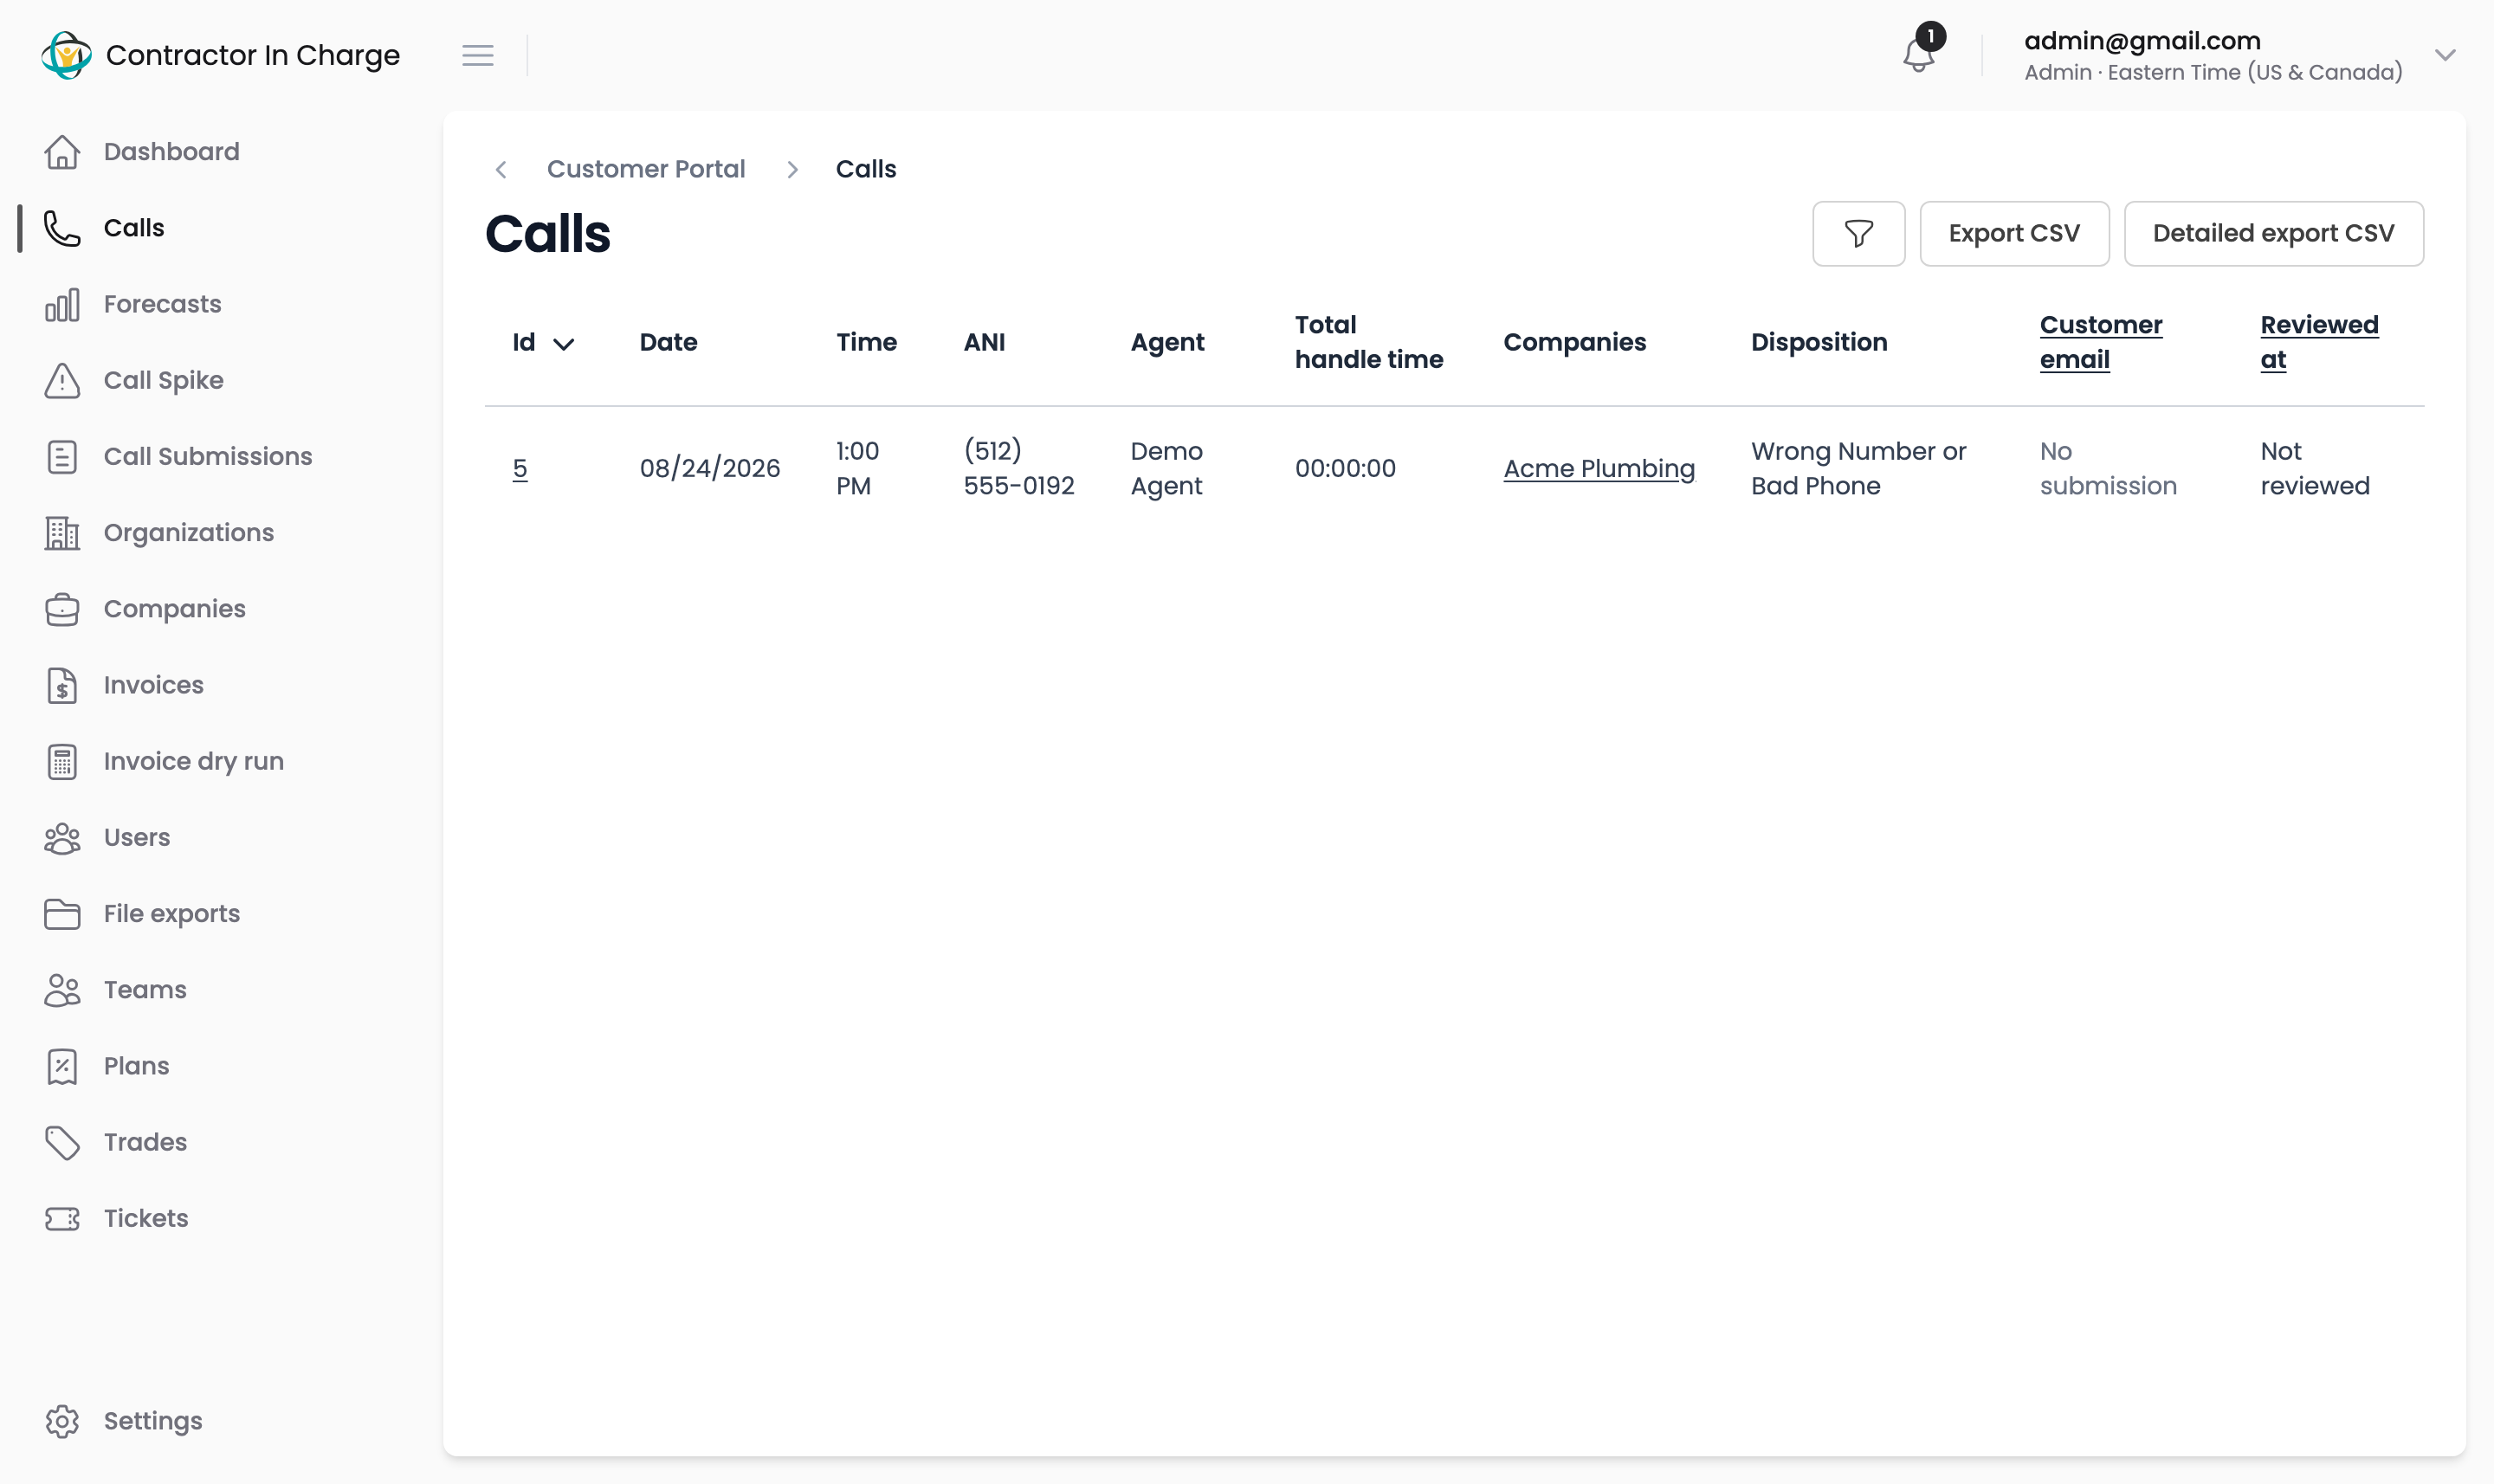2494x1484 pixels.
Task: Open Plans in the sidebar
Action: click(137, 1066)
